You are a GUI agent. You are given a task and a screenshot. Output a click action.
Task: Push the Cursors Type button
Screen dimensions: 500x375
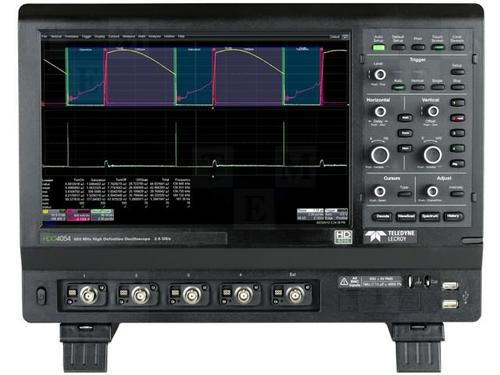pyautogui.click(x=404, y=194)
